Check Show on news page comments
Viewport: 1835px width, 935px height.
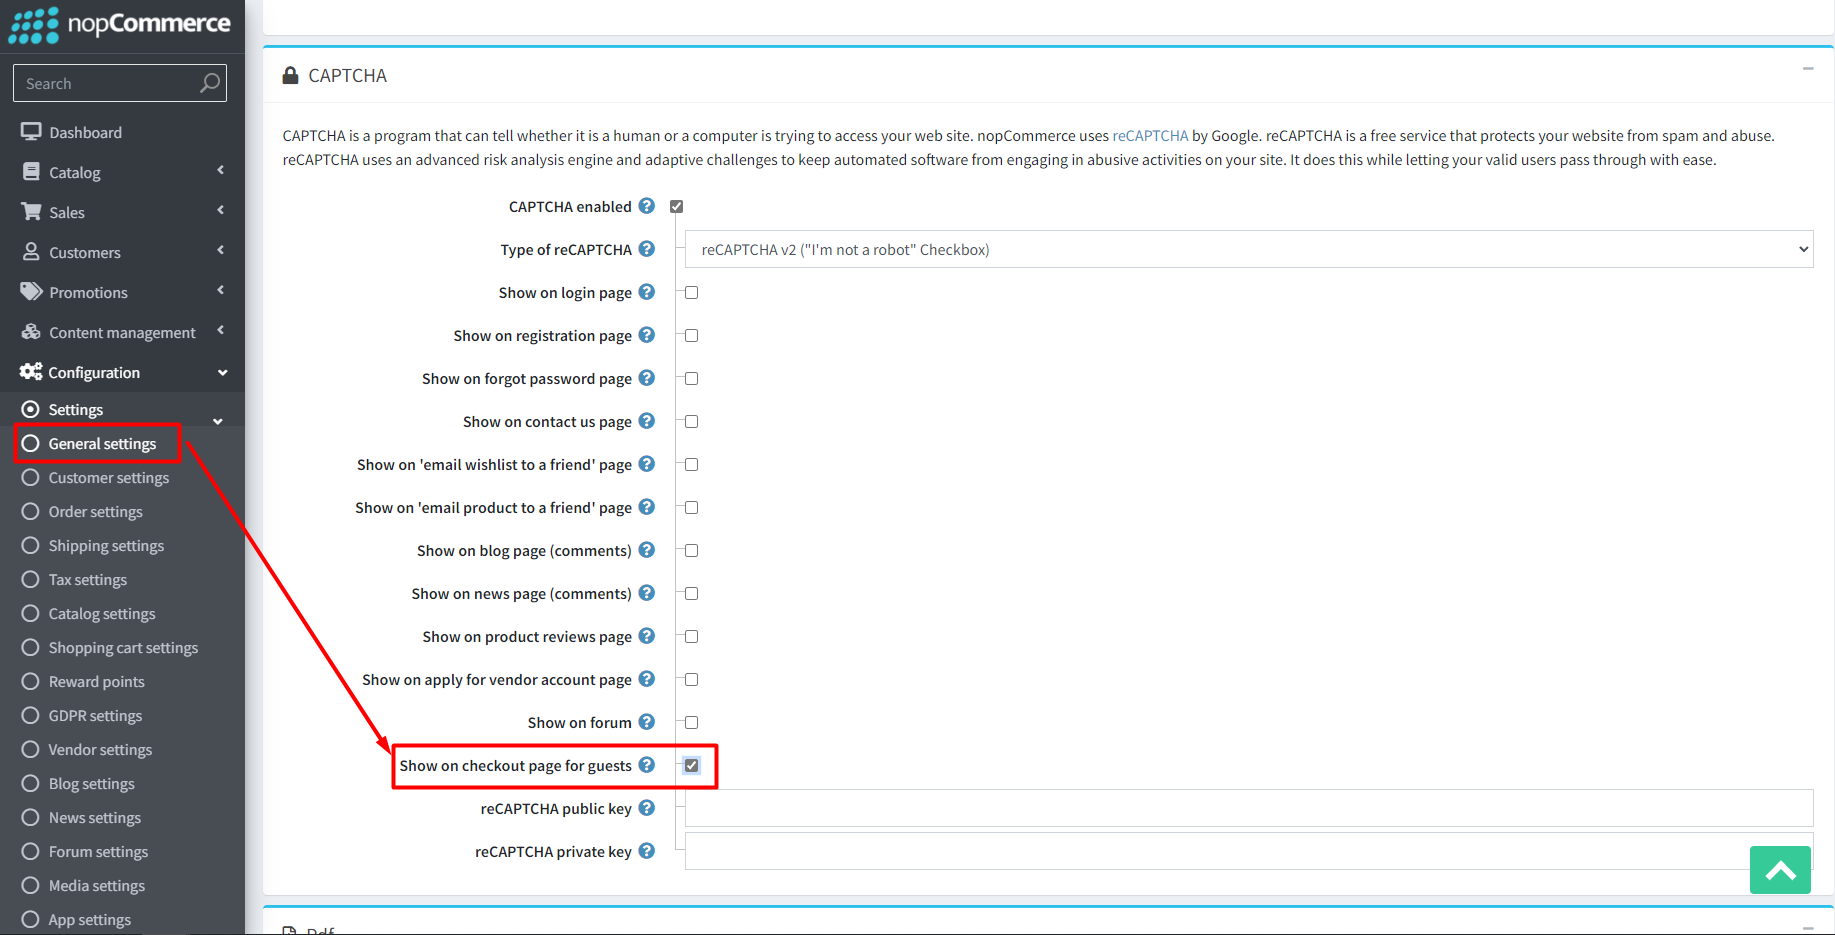tap(691, 593)
